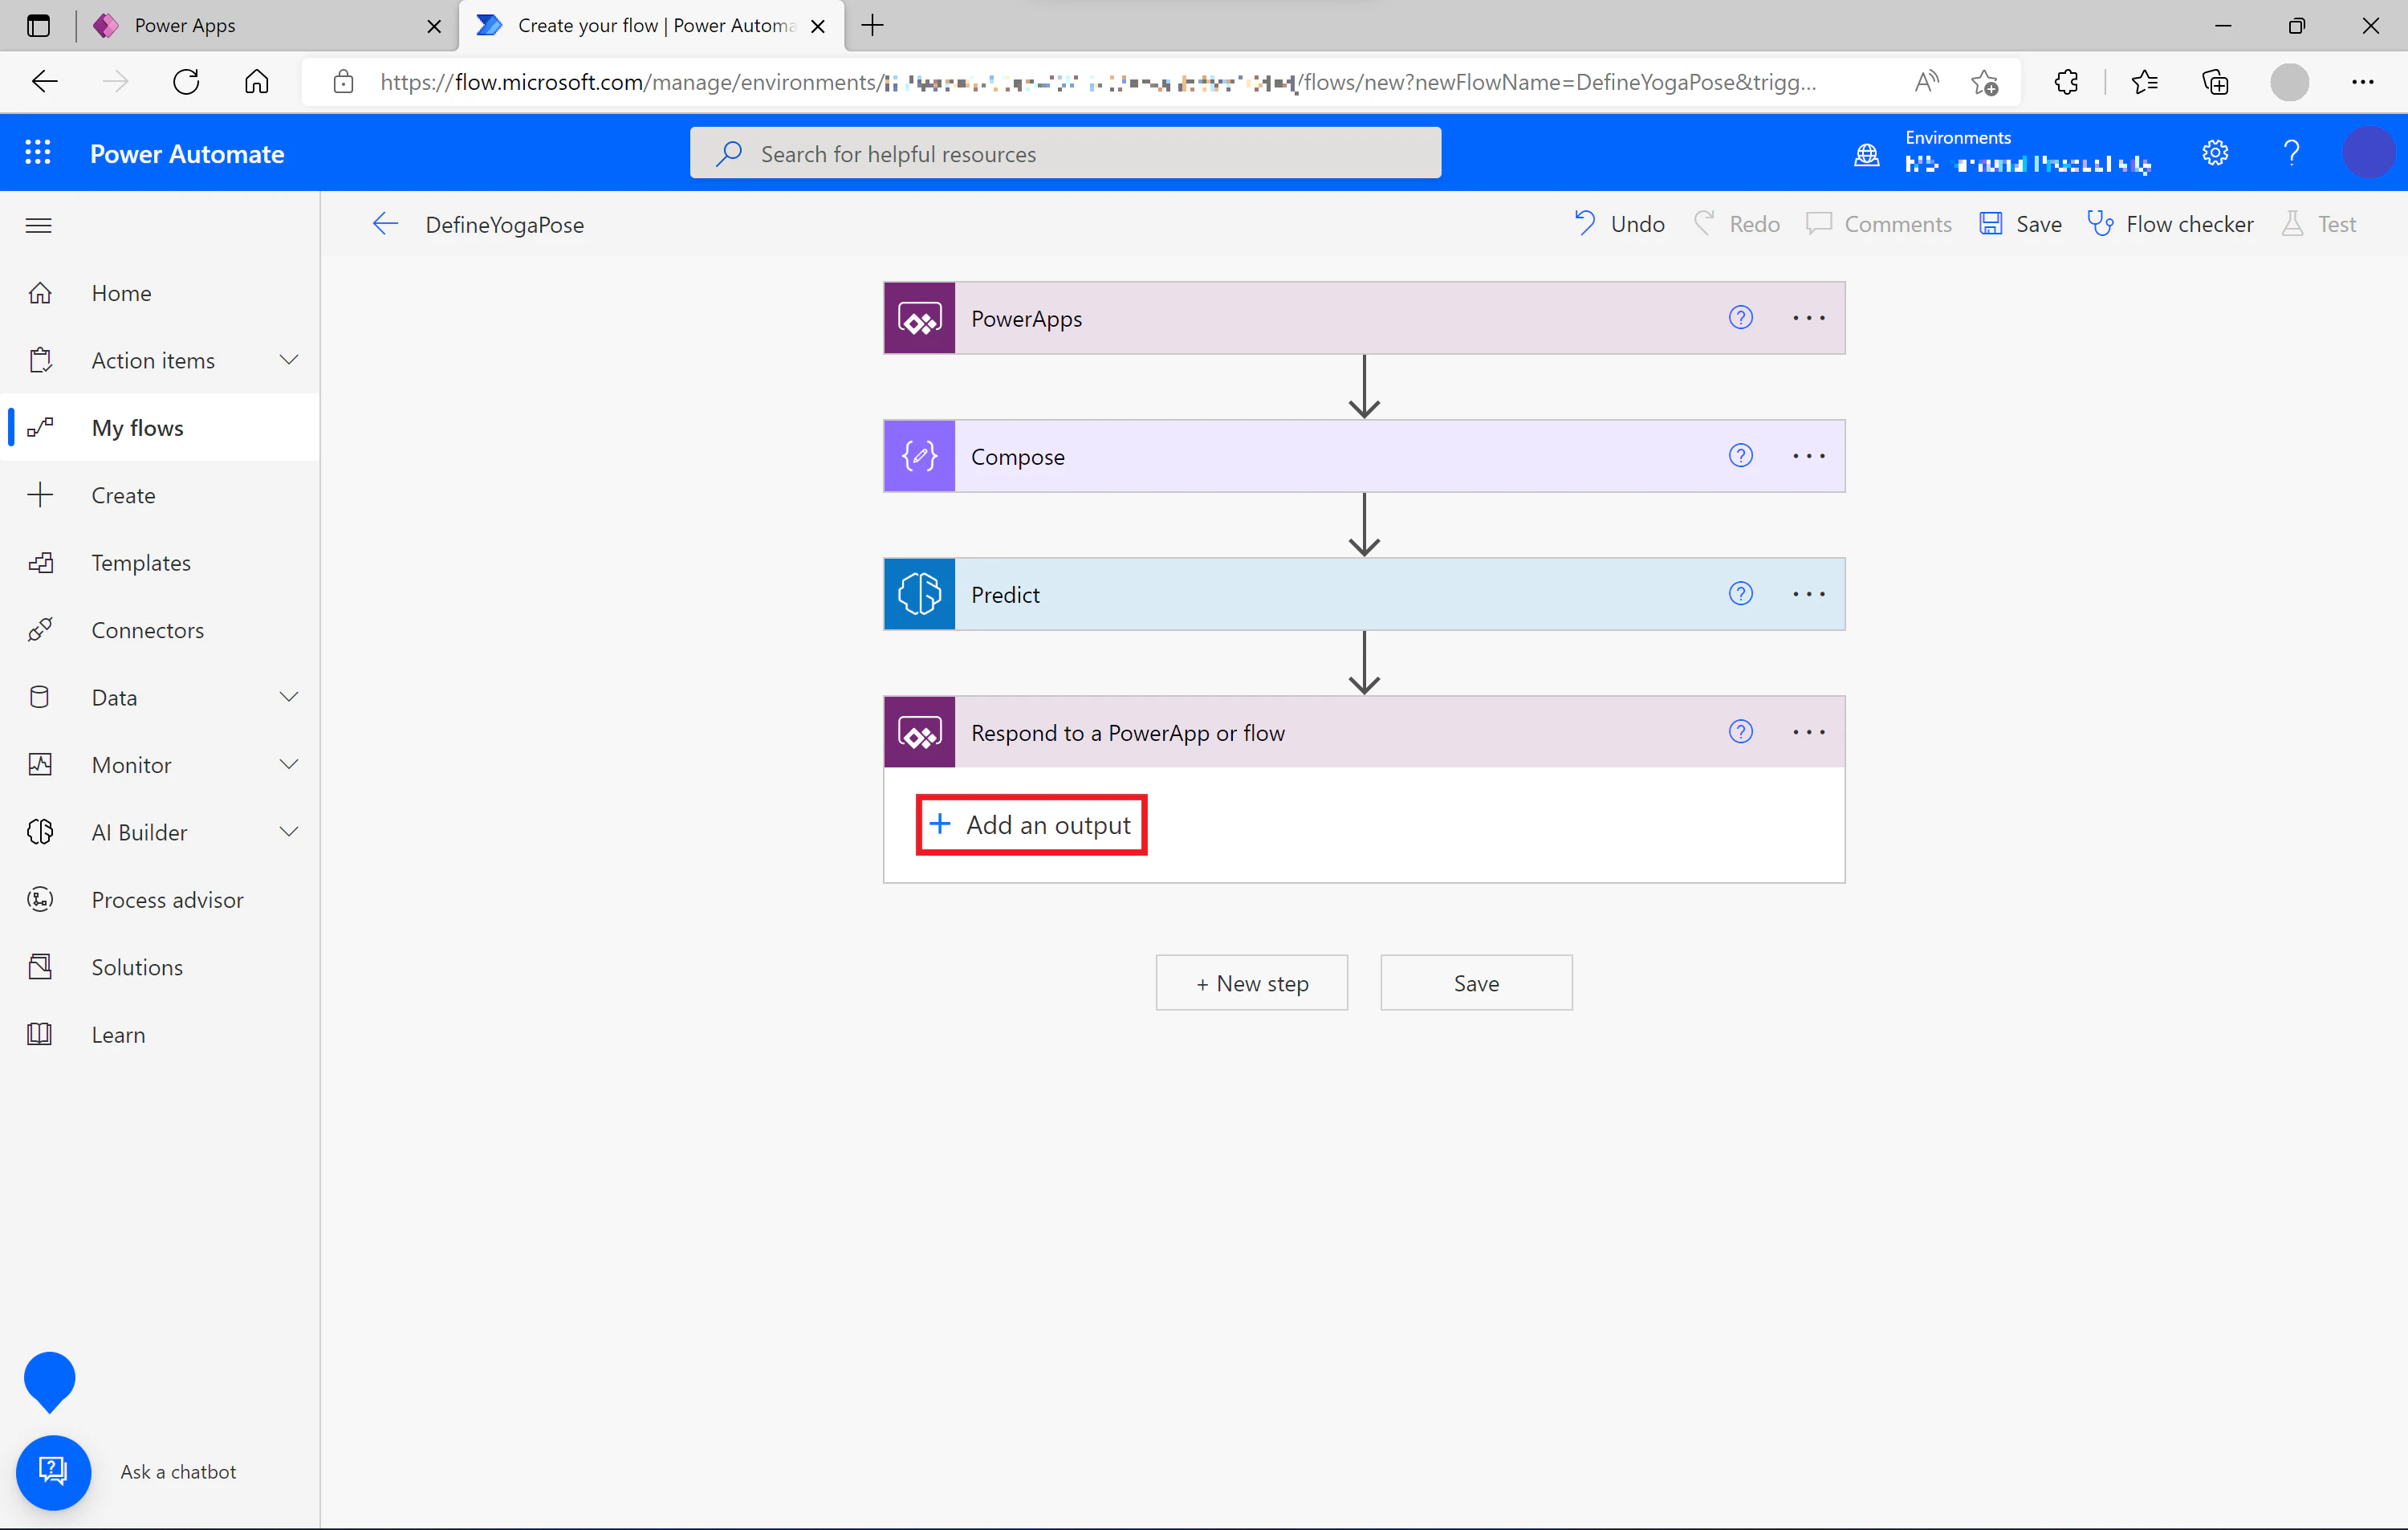Click the Predict AI Builder brain icon
2408x1530 pixels.
(x=920, y=594)
